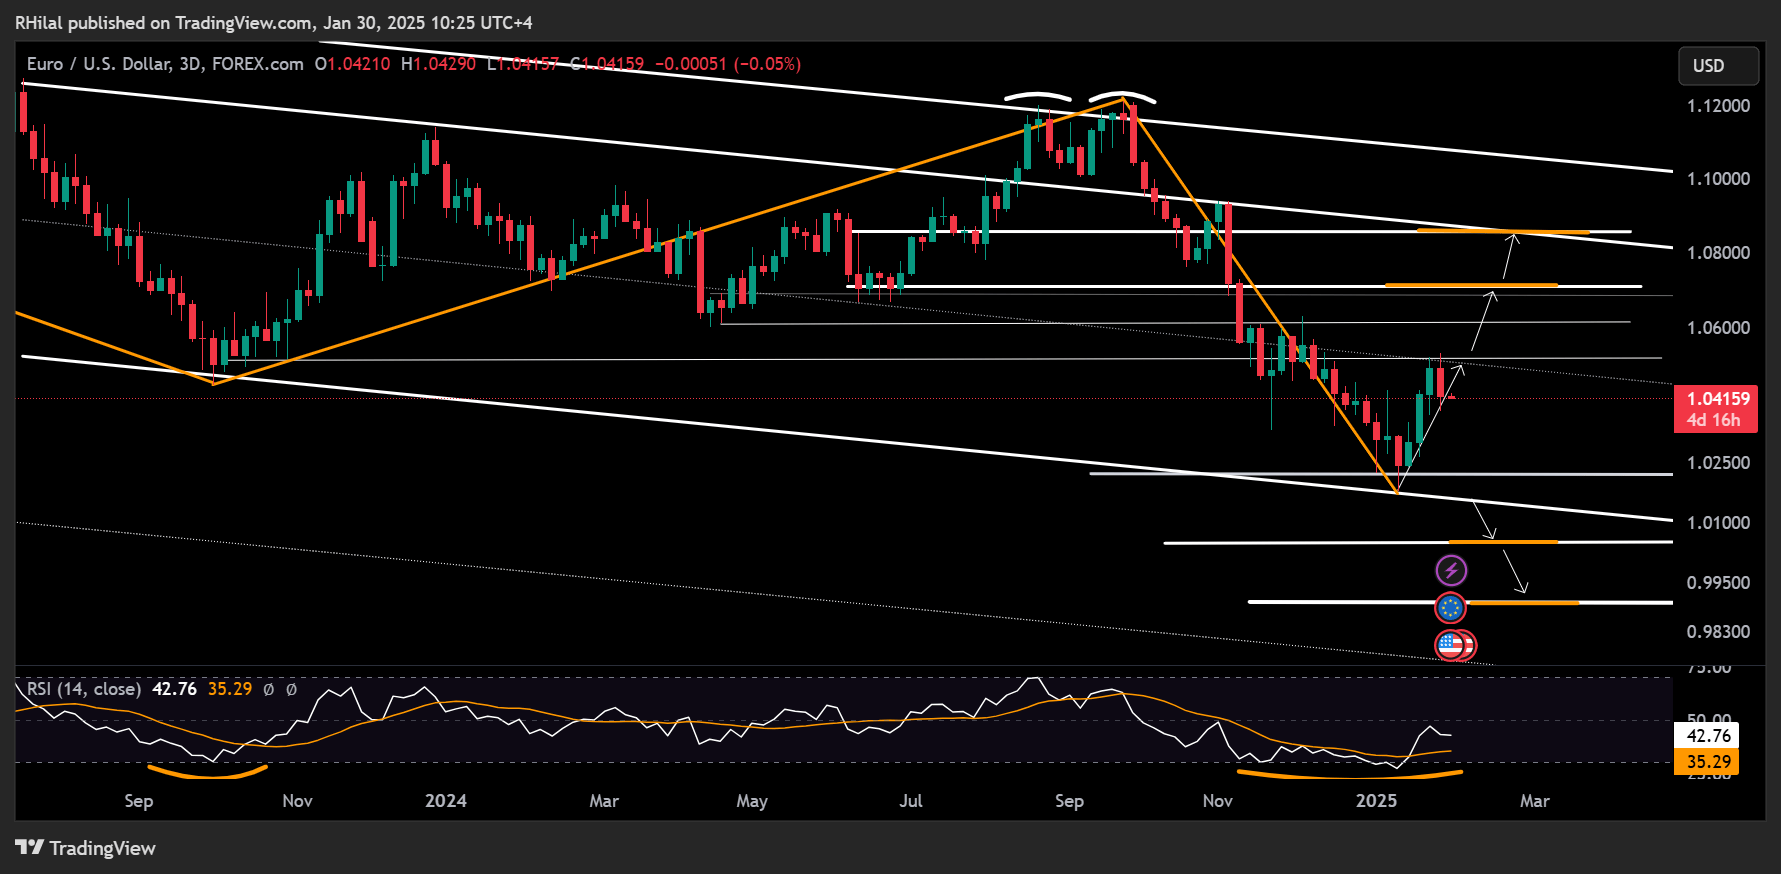
Task: Click the May time axis label
Action: click(x=752, y=801)
